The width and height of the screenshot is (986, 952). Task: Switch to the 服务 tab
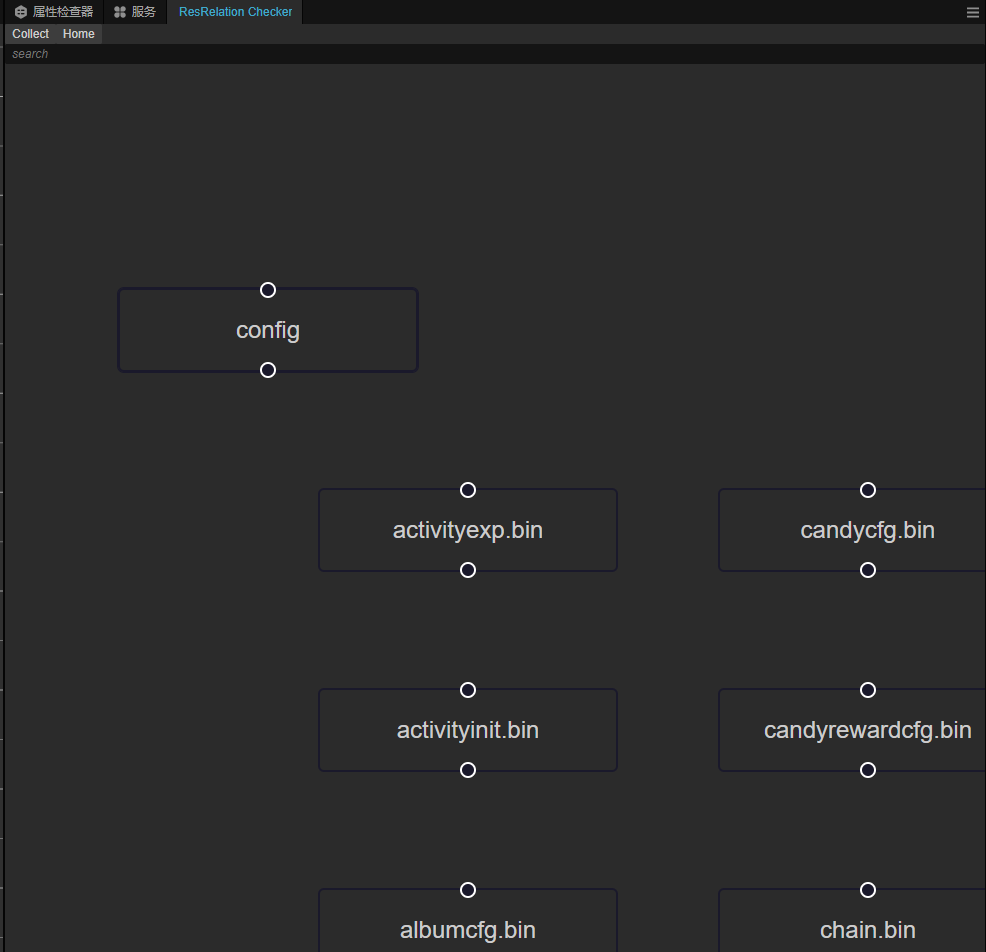135,12
